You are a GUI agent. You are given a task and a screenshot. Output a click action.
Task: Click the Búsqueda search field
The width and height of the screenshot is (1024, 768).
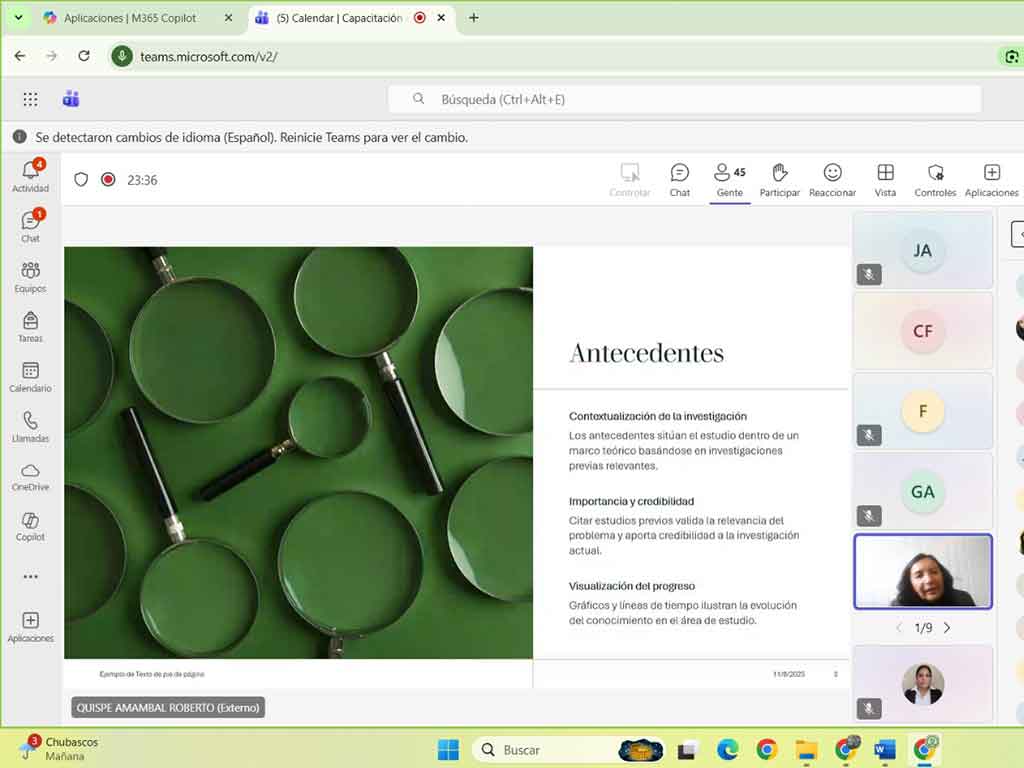pos(684,99)
